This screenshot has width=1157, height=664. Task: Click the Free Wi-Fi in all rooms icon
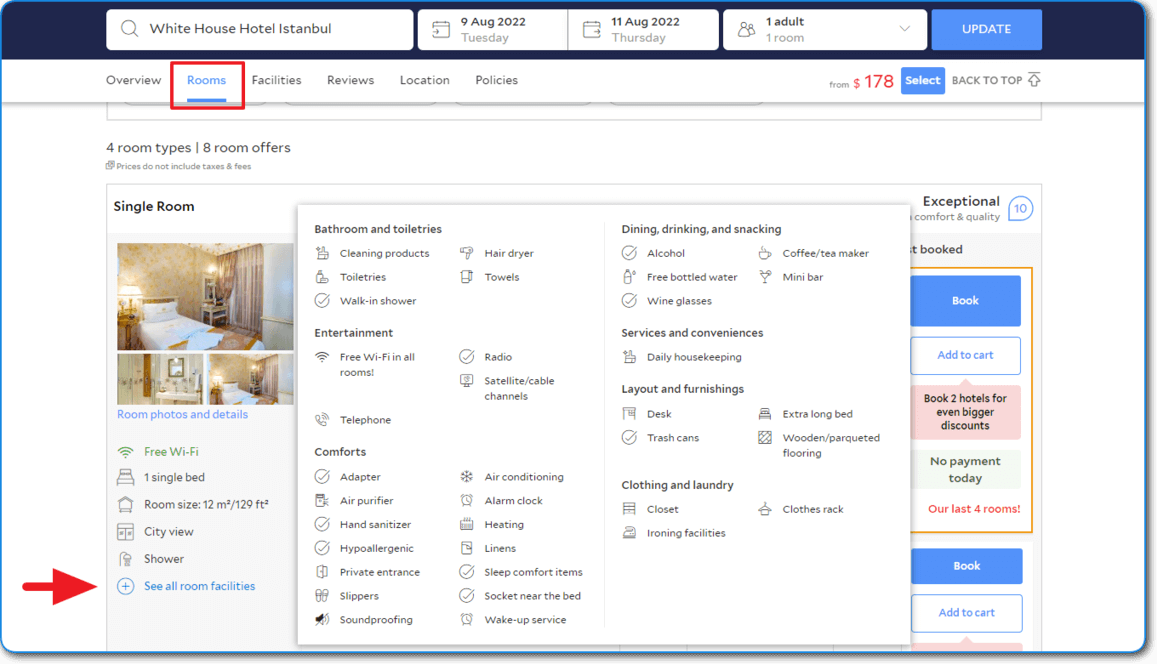322,357
